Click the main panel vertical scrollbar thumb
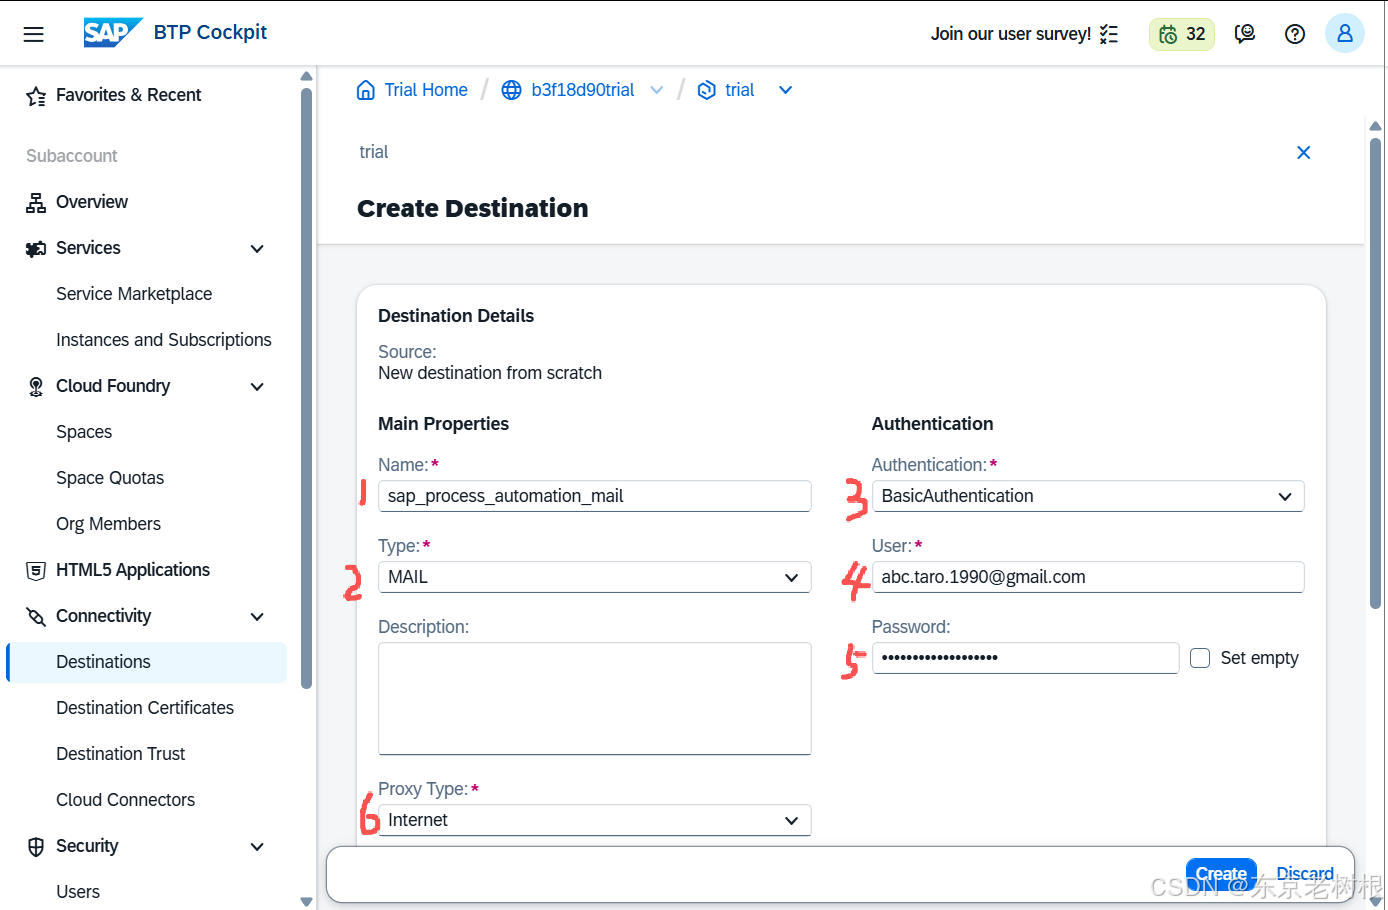 coord(1375,373)
